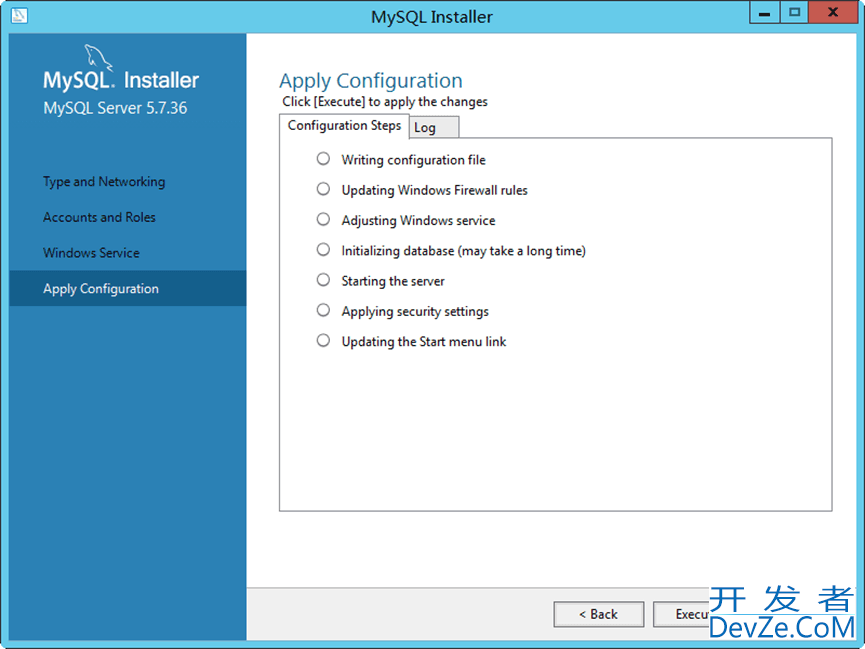Close the MySQL Installer window
Image resolution: width=865 pixels, height=649 pixels.
tap(832, 13)
